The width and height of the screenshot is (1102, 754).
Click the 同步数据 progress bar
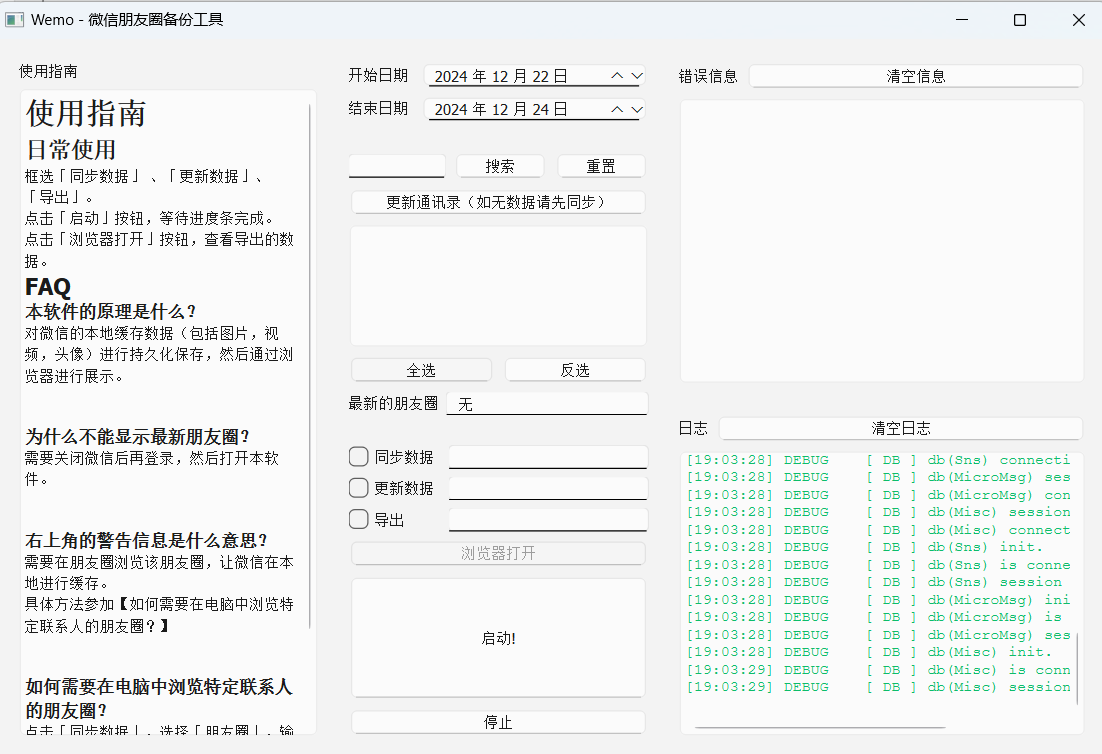(547, 457)
